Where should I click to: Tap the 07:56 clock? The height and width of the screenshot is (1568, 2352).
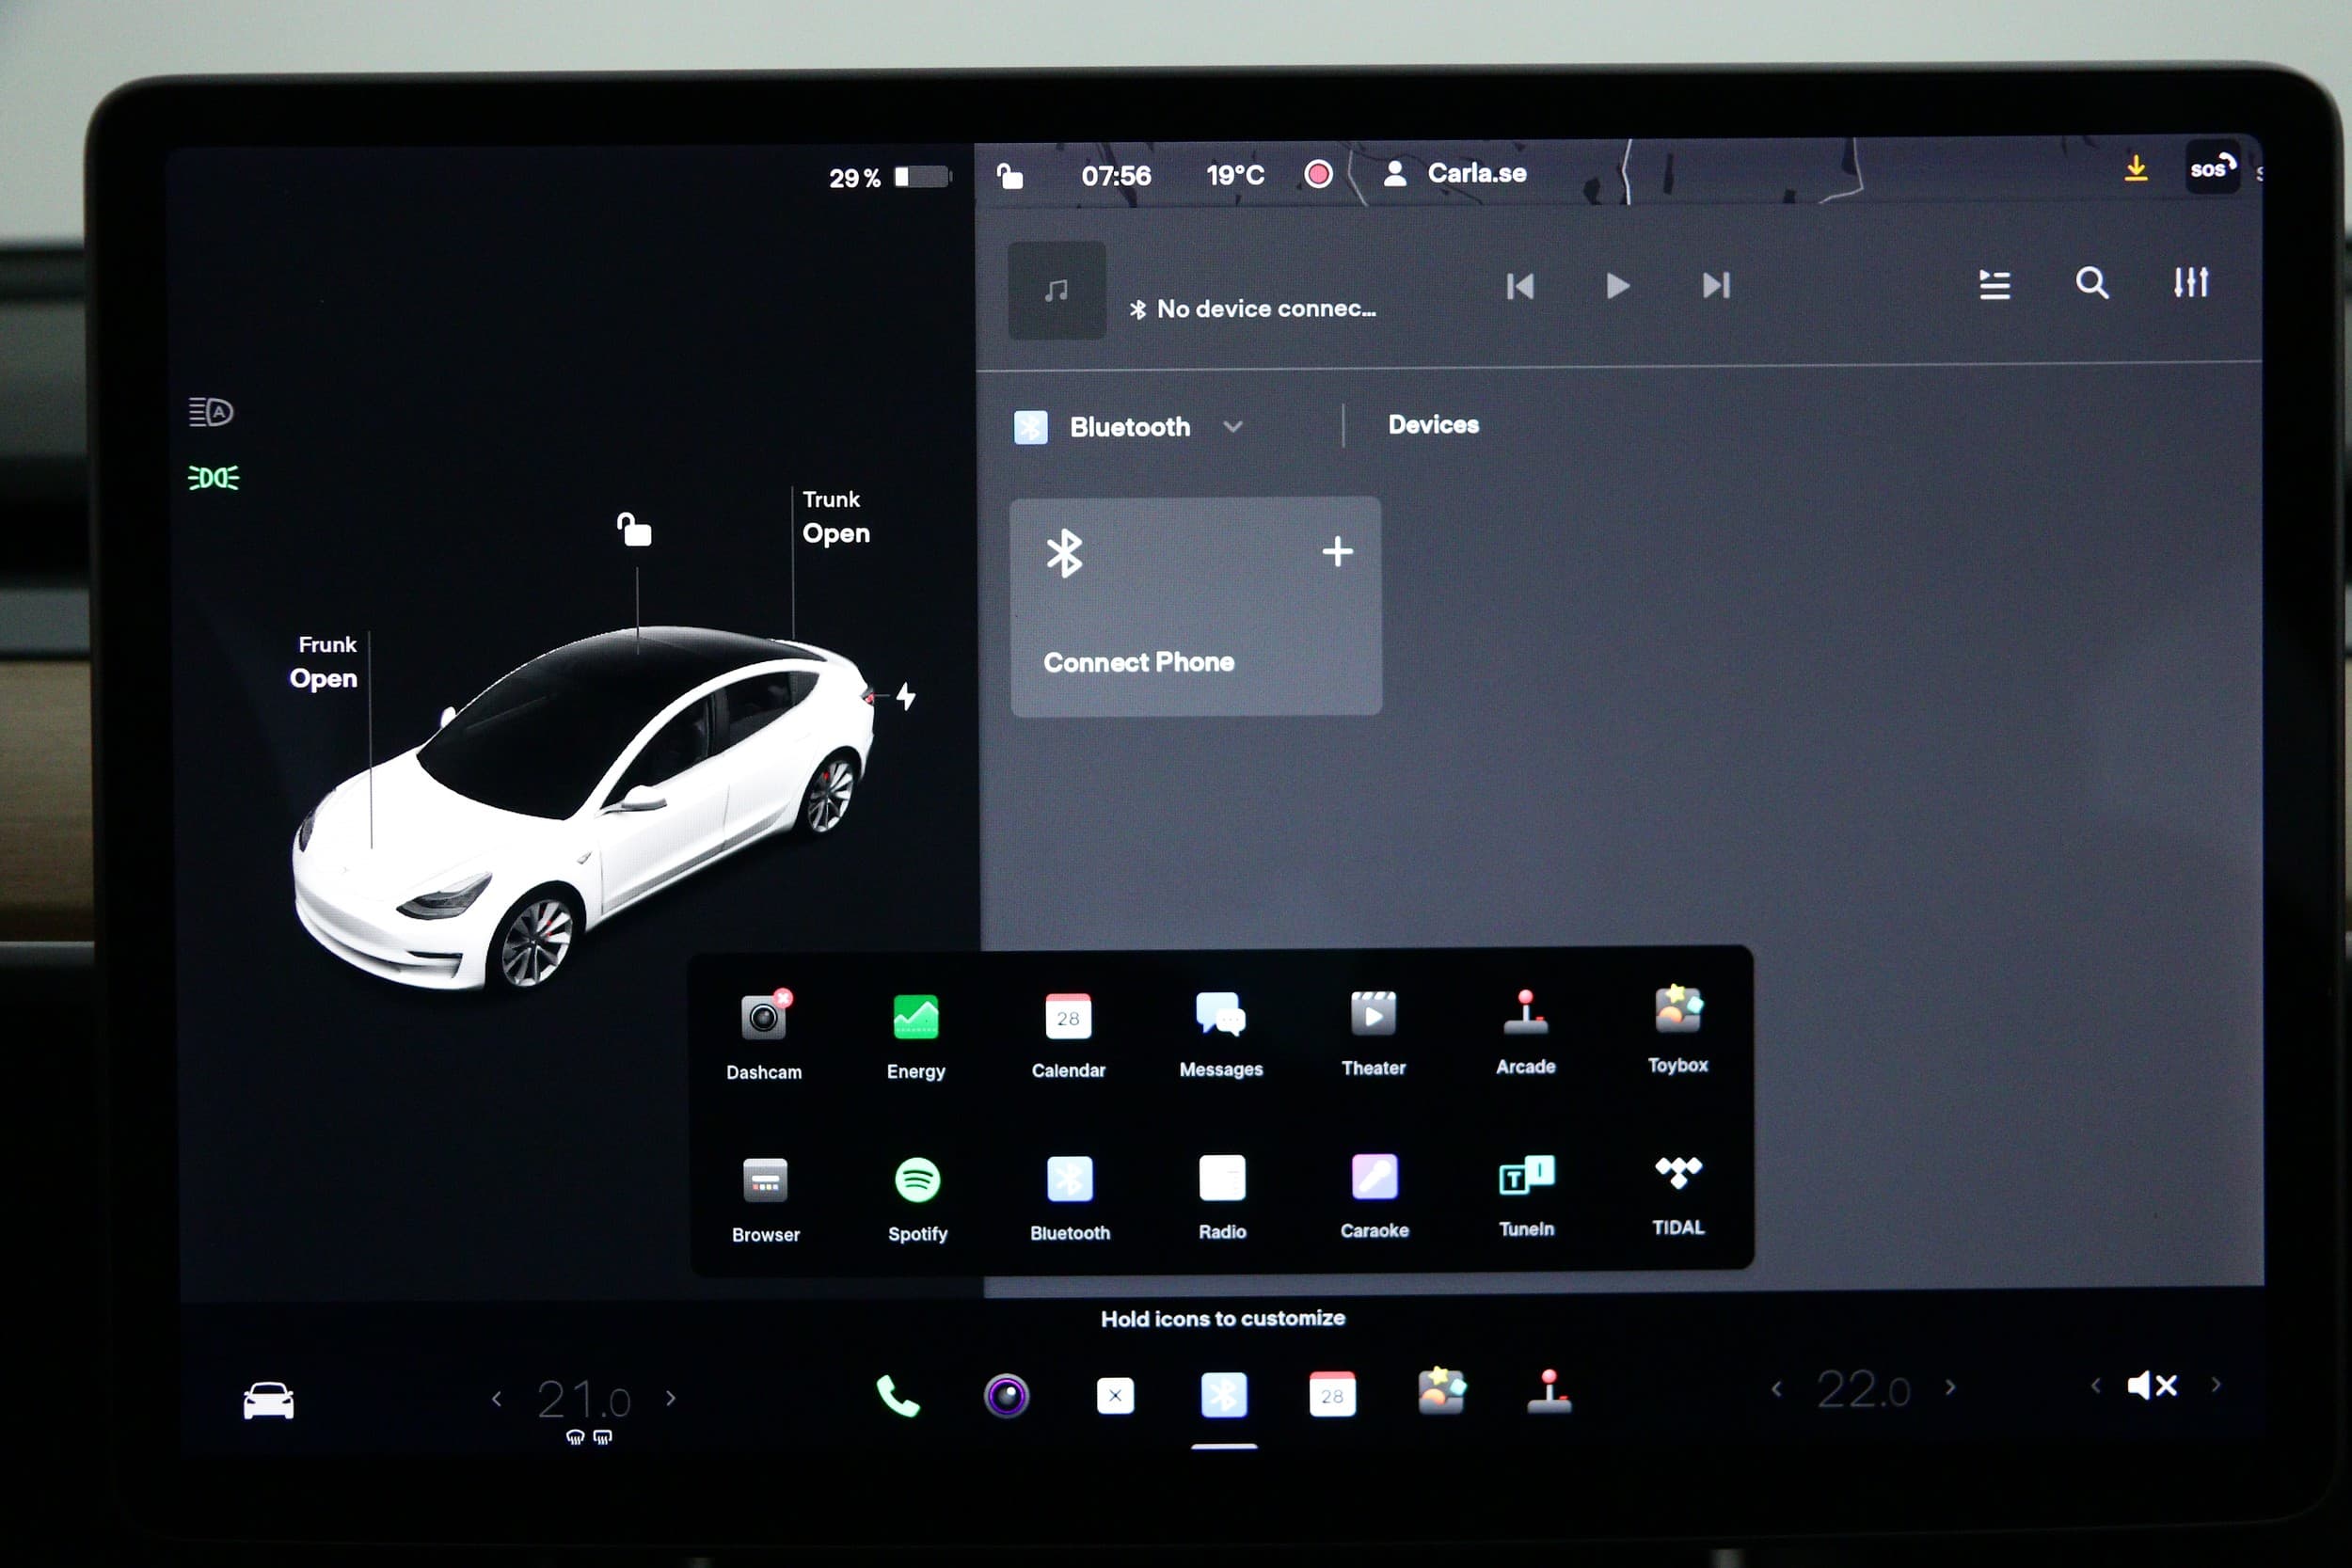1116,176
